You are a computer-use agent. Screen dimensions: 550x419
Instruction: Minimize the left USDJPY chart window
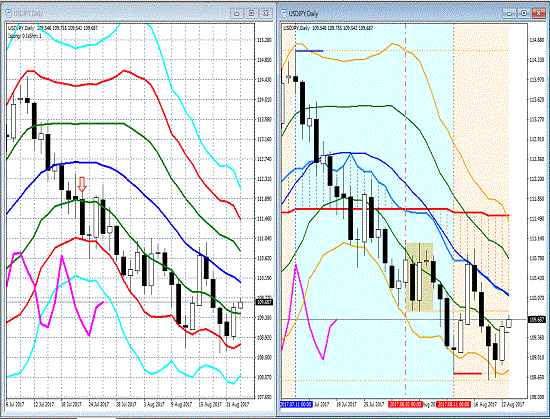point(236,13)
